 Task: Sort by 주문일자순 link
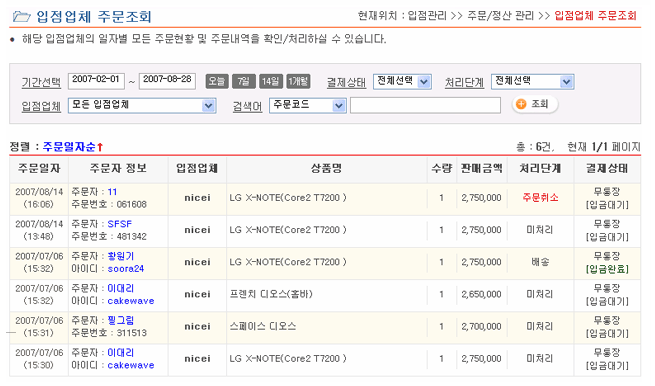pyautogui.click(x=69, y=147)
